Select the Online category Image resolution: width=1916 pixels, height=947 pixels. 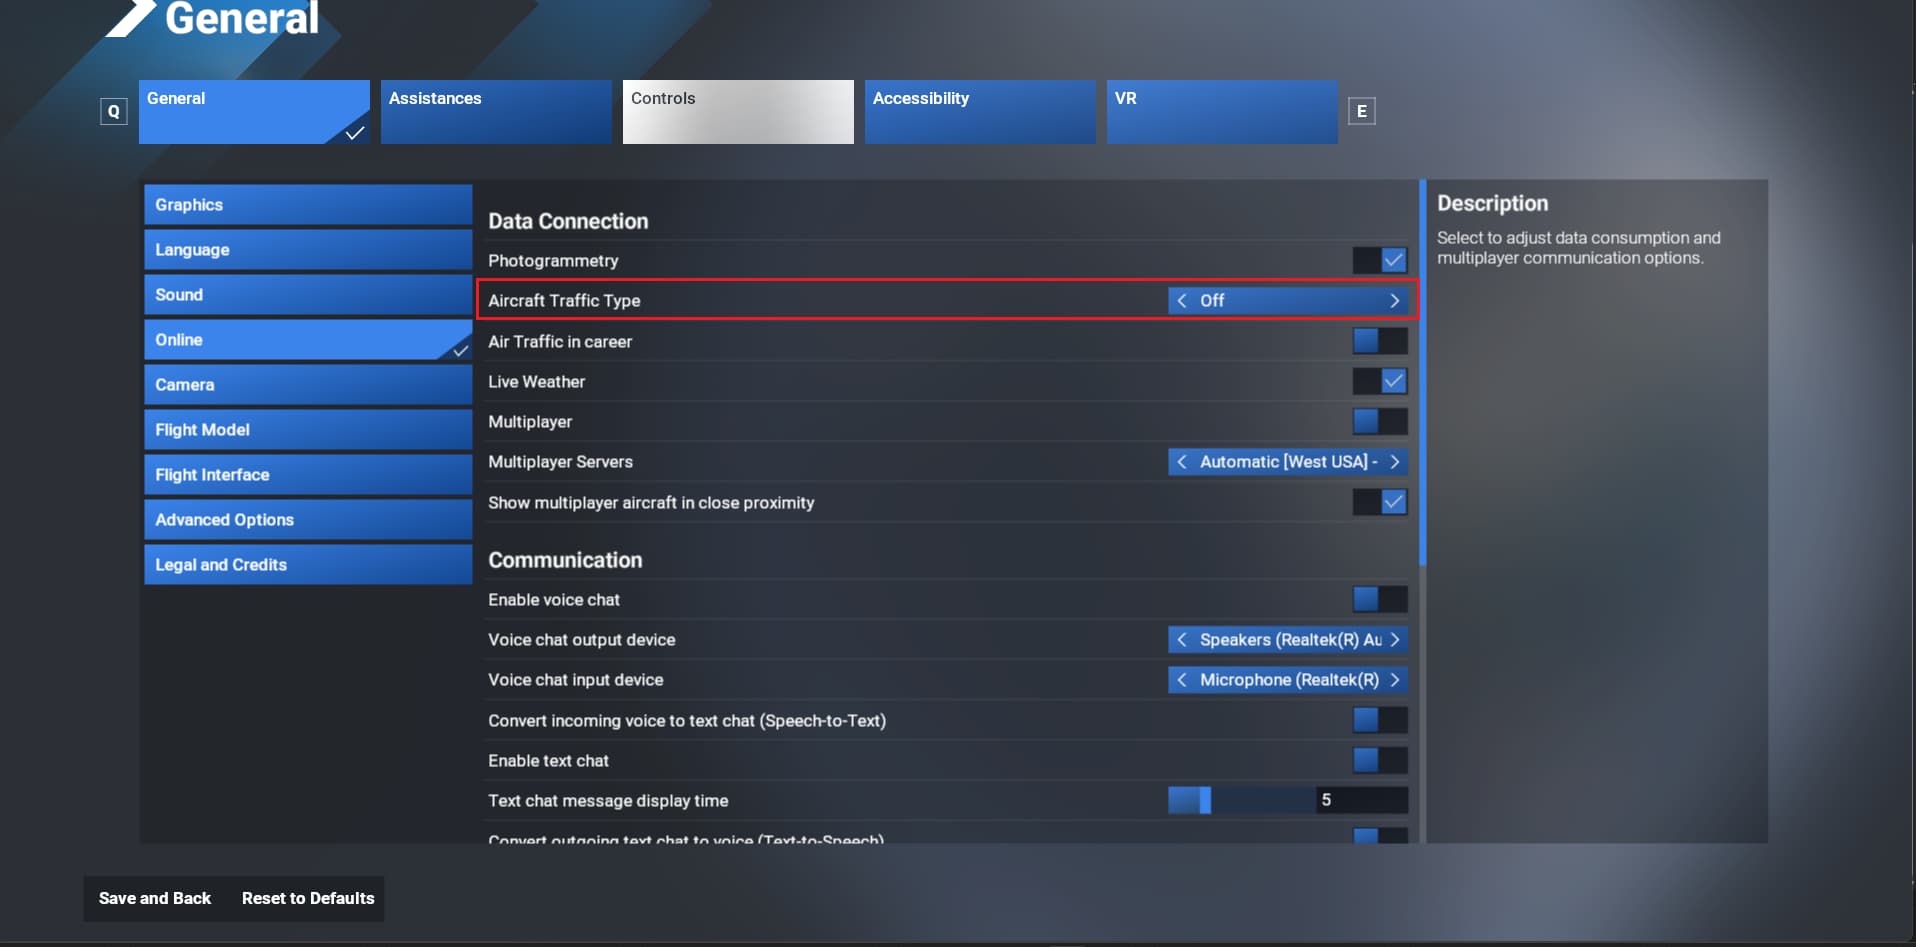click(x=308, y=340)
